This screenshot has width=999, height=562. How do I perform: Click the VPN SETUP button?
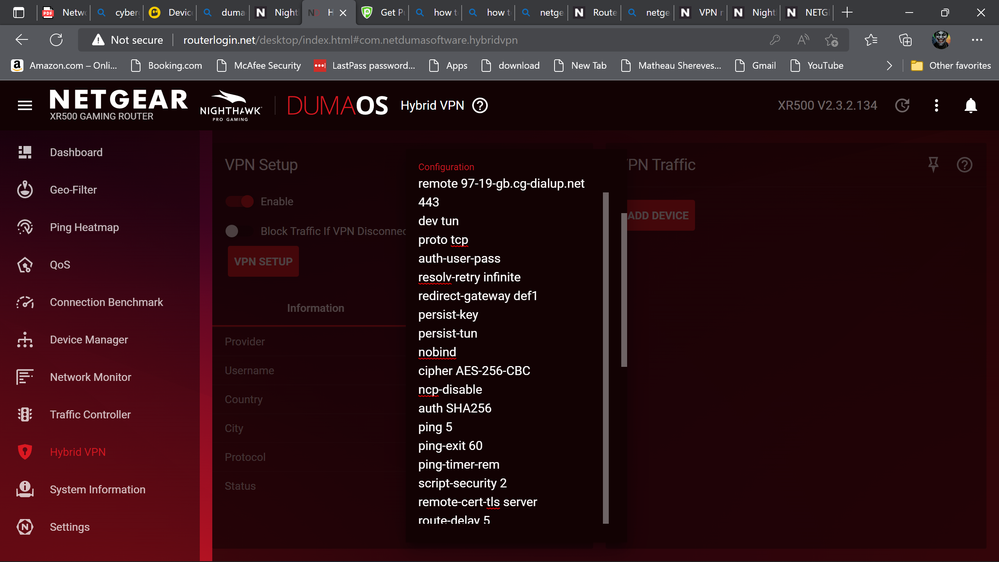pos(263,261)
